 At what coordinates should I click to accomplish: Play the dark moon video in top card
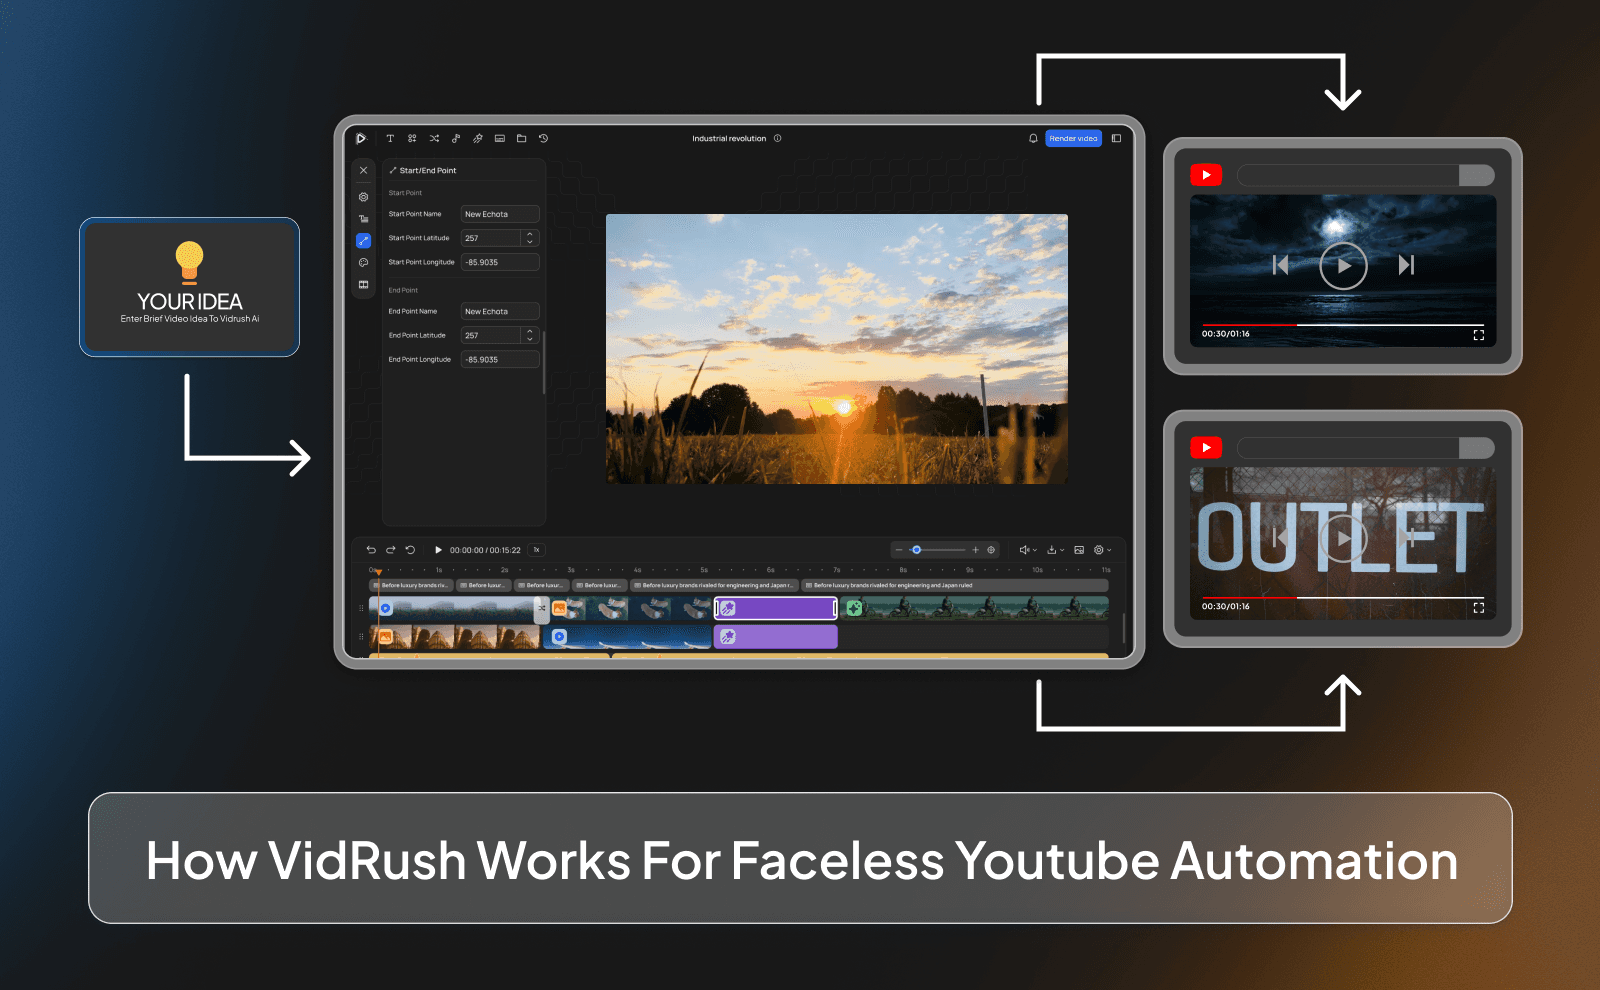(1343, 266)
